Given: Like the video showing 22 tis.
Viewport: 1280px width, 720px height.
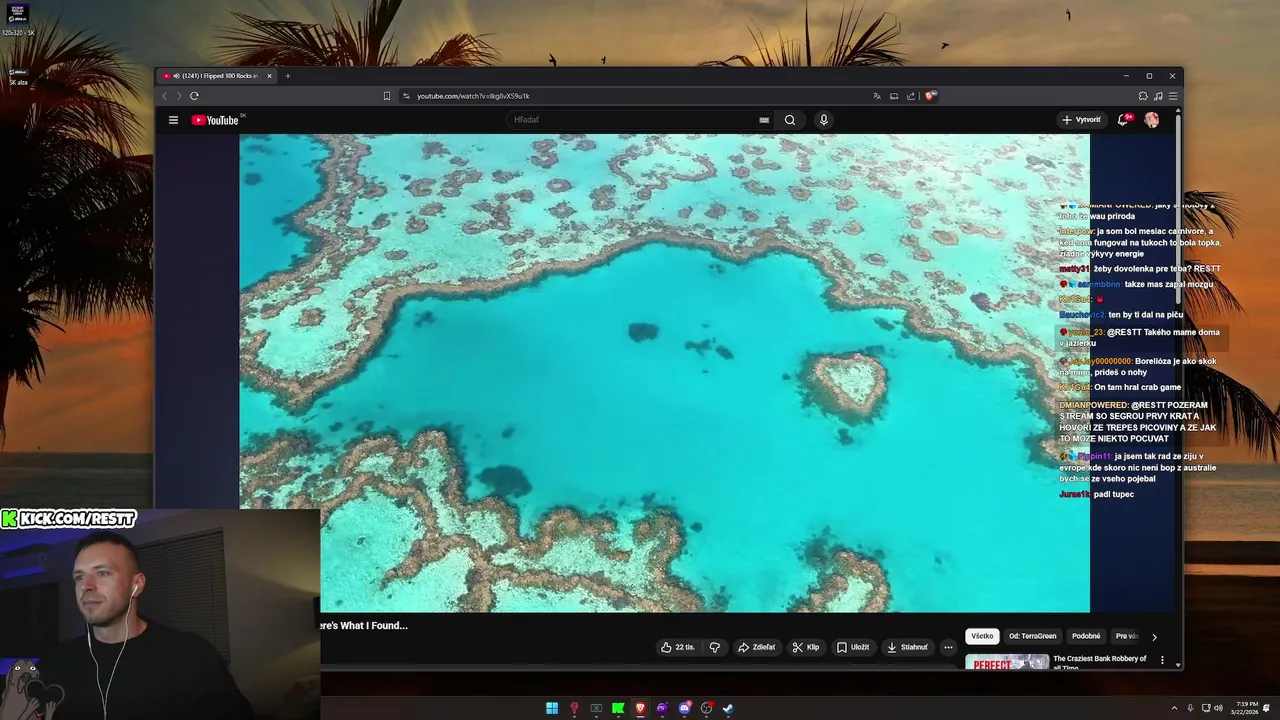Looking at the screenshot, I should click(677, 647).
